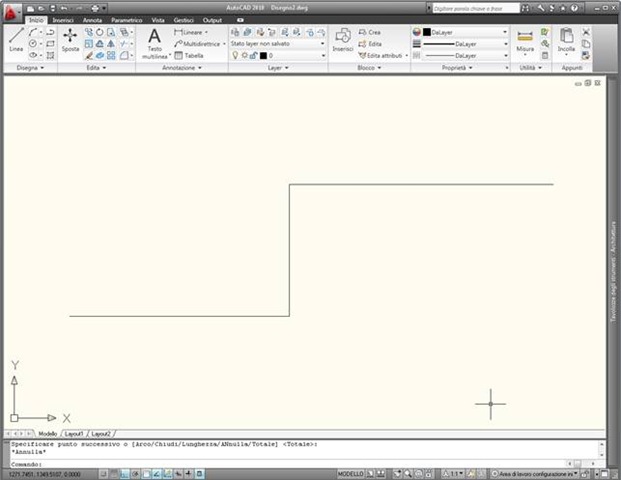Select the array tool in Edita panel
This screenshot has width=621, height=480.
[111, 55]
